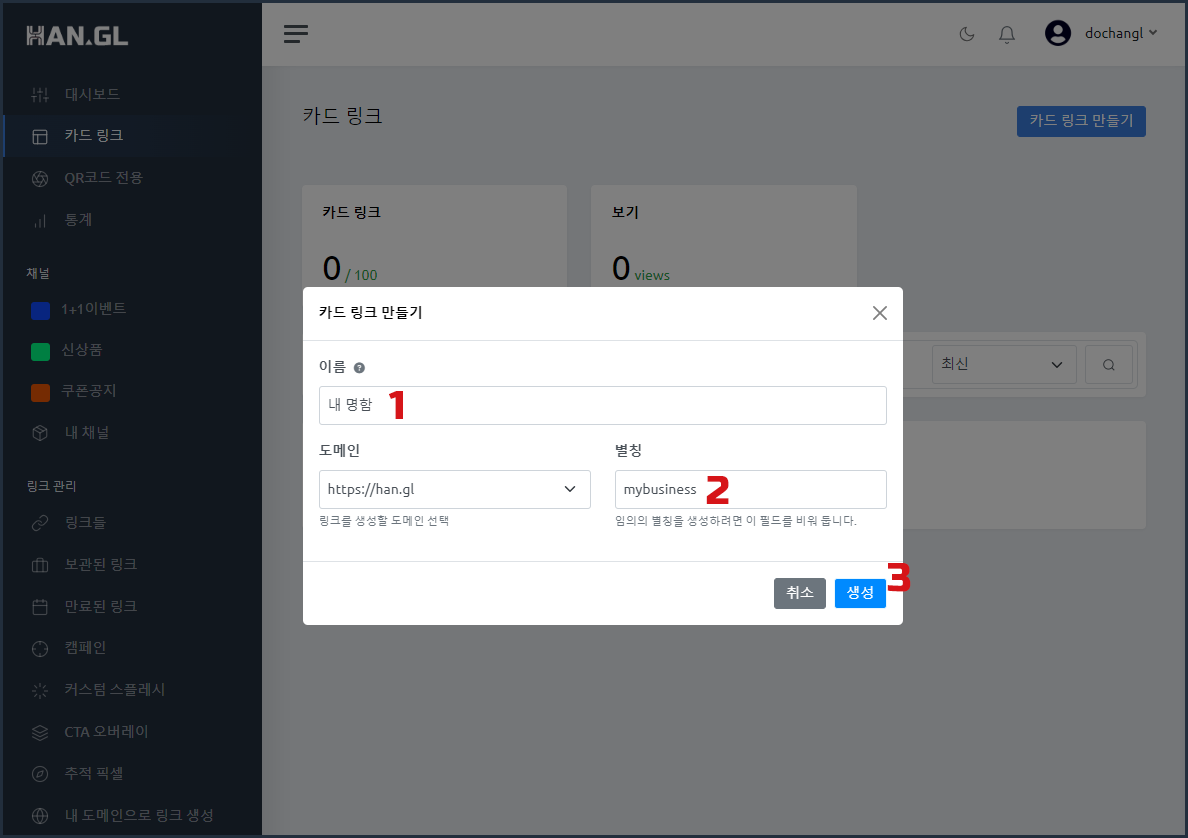Viewport: 1188px width, 838px height.
Task: Open the 도메인 https://han.gl dropdown
Action: coord(455,489)
